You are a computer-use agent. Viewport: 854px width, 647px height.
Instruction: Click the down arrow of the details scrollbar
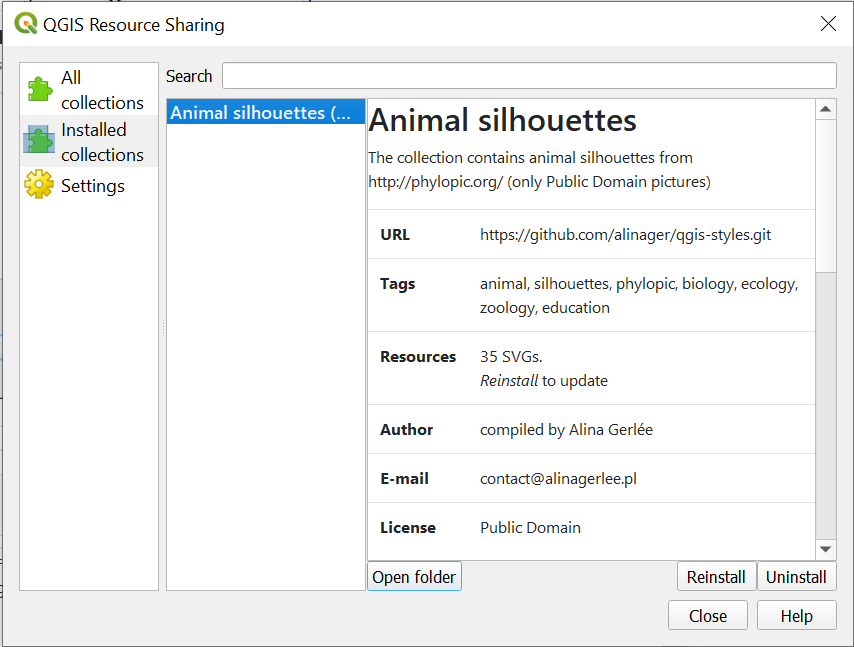coord(827,548)
